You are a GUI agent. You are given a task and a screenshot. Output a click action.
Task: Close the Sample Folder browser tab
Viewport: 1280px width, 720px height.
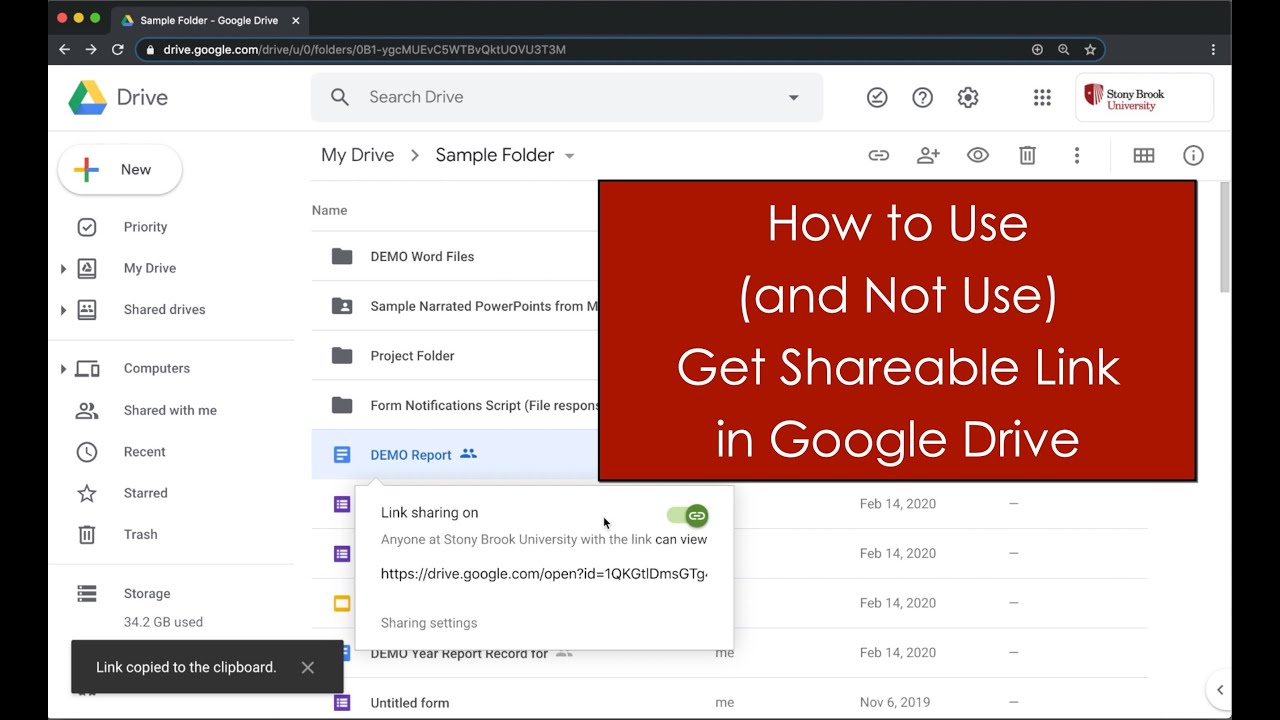(295, 20)
